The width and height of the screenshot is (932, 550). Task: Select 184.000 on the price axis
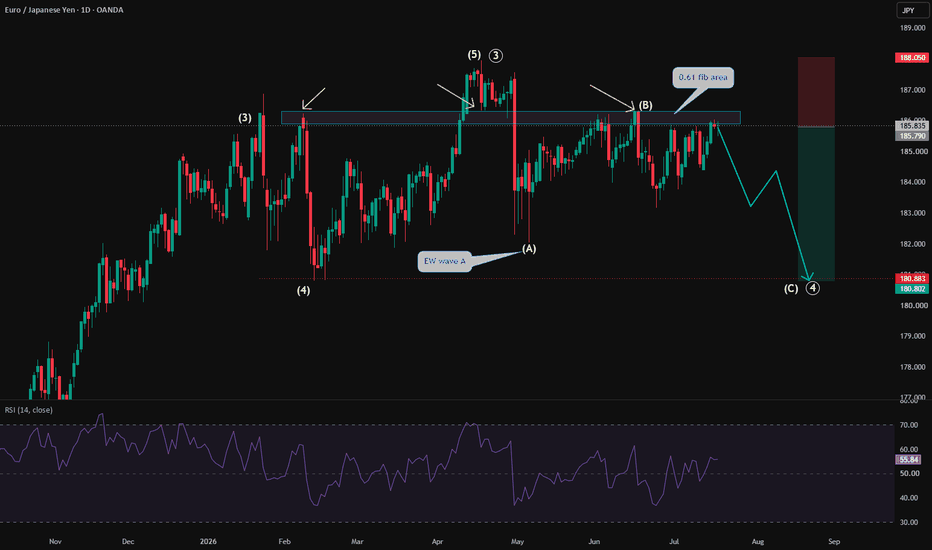[x=913, y=183]
